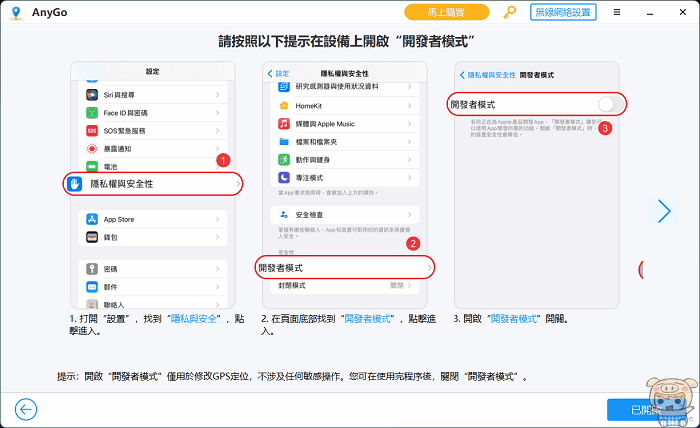The width and height of the screenshot is (700, 428).
Task: Click the green 電池 battery icon
Action: 92,166
